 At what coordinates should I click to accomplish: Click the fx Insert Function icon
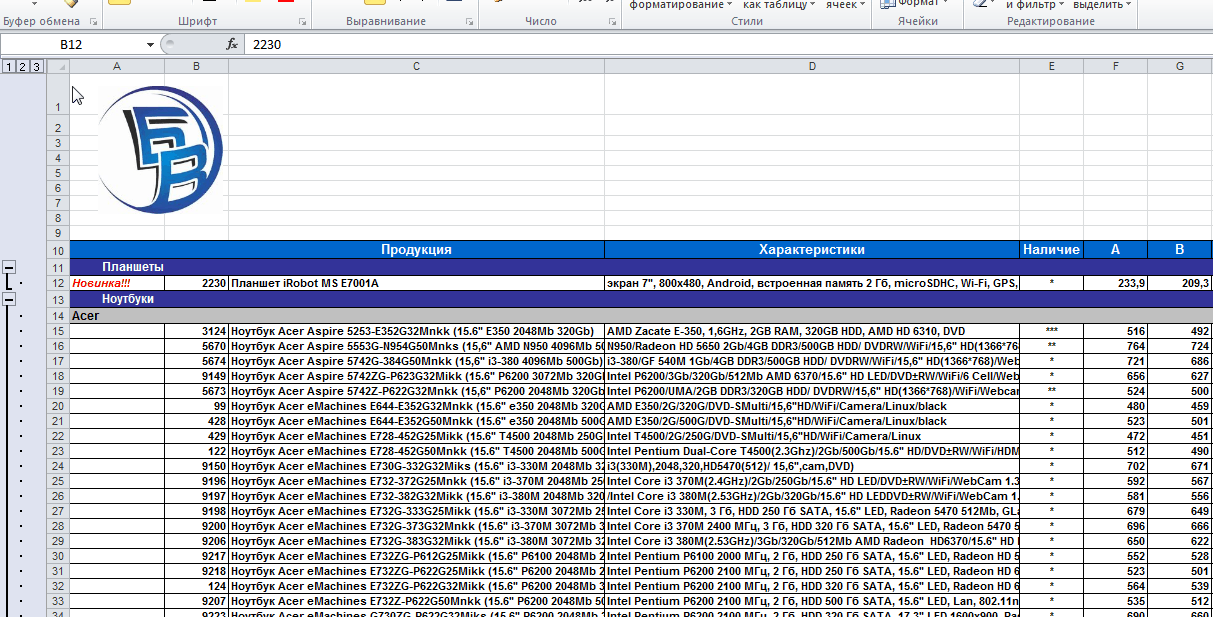coord(232,44)
